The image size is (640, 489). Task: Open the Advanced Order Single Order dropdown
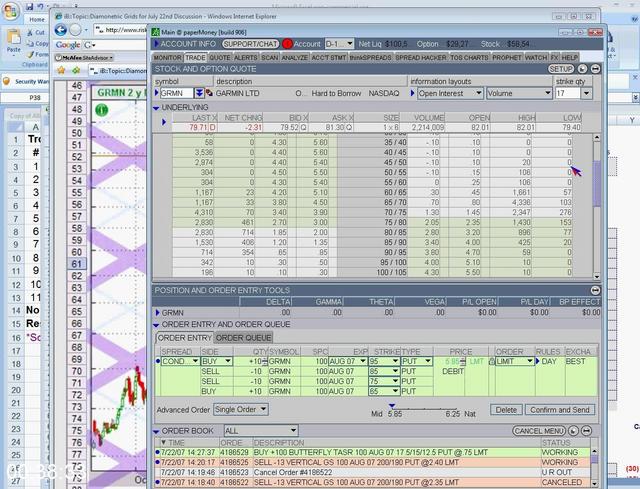pos(241,410)
